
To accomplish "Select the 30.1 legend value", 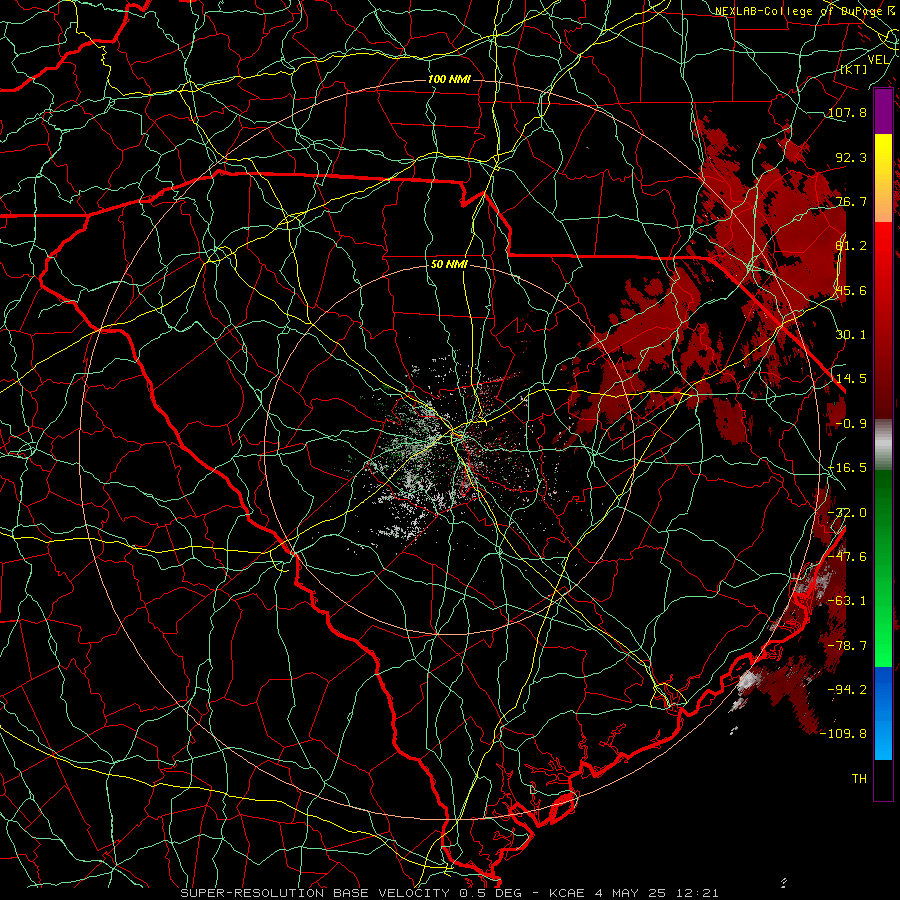I will (x=851, y=335).
